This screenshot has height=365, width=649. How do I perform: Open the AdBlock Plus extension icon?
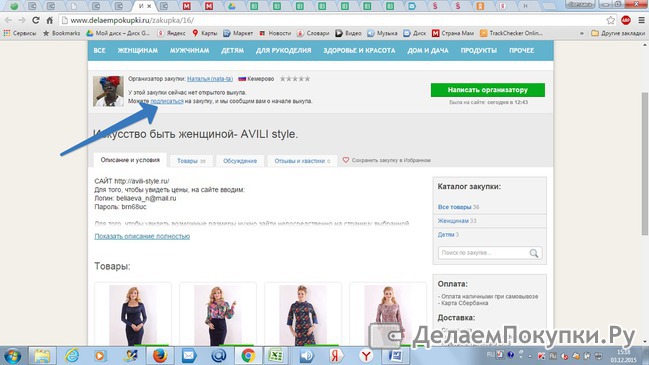(626, 20)
